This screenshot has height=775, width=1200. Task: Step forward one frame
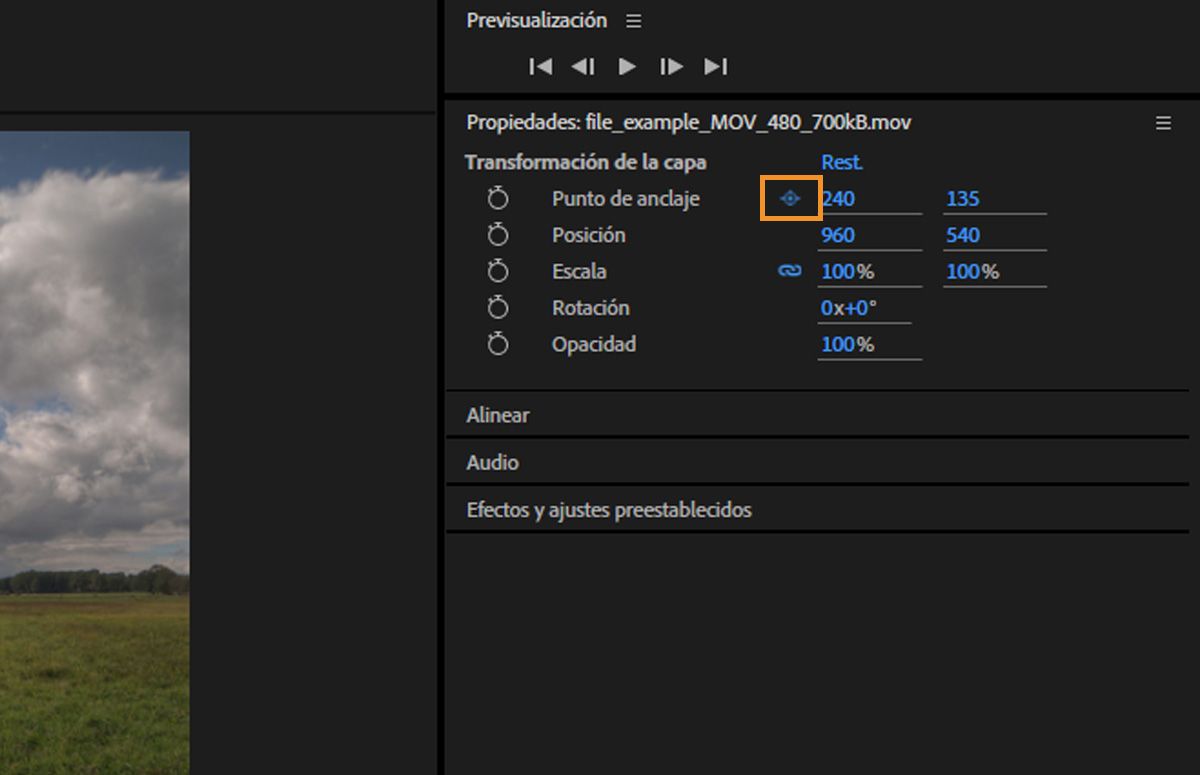(x=671, y=66)
